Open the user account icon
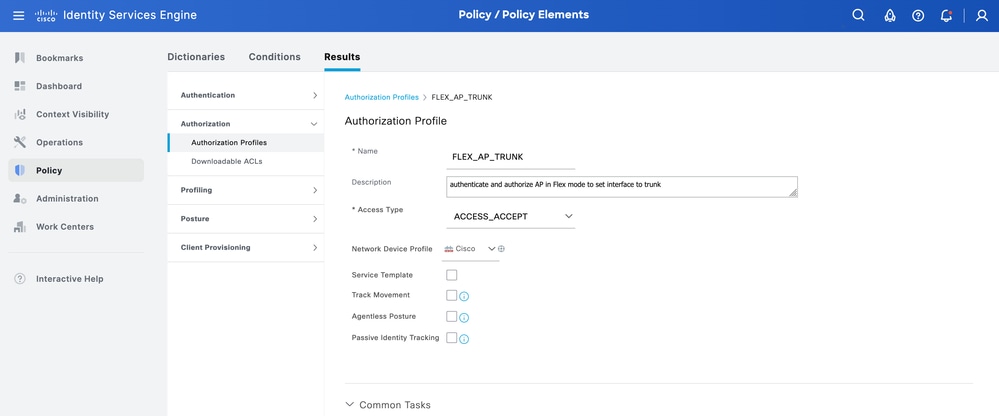This screenshot has height=416, width=999. point(982,16)
